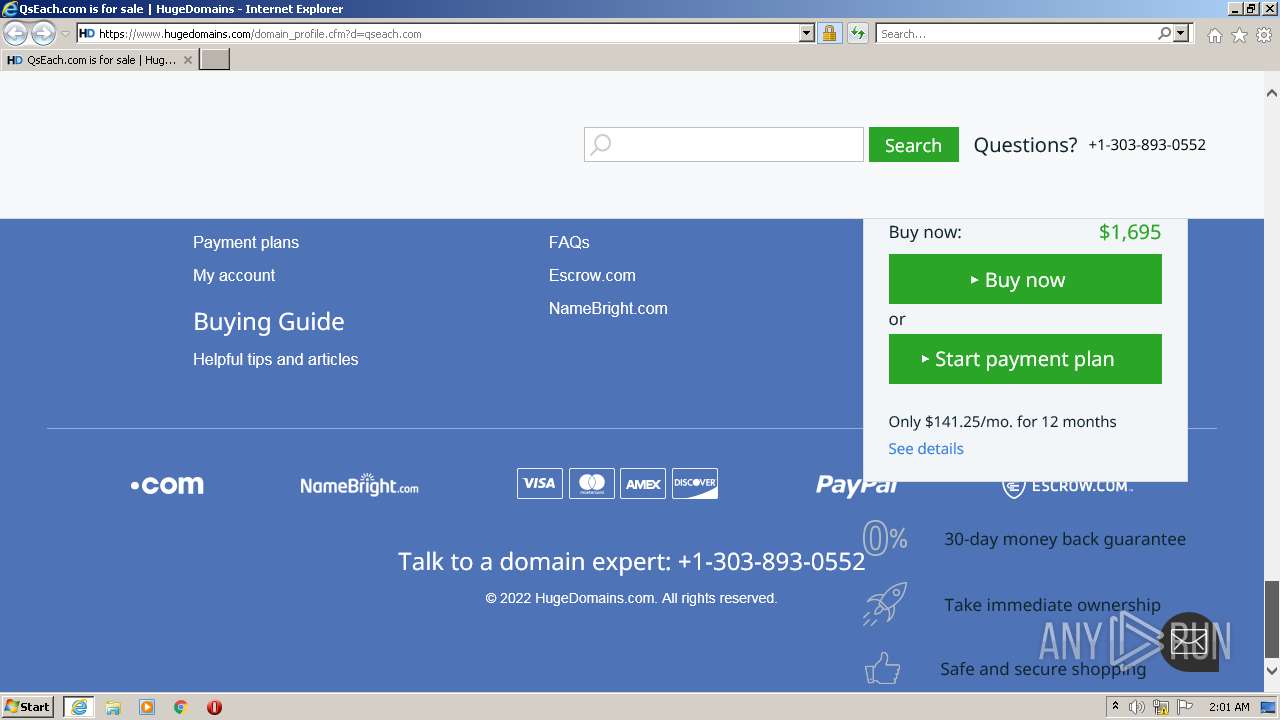The image size is (1280, 720).
Task: Click the Start payment plan button
Action: click(1025, 359)
